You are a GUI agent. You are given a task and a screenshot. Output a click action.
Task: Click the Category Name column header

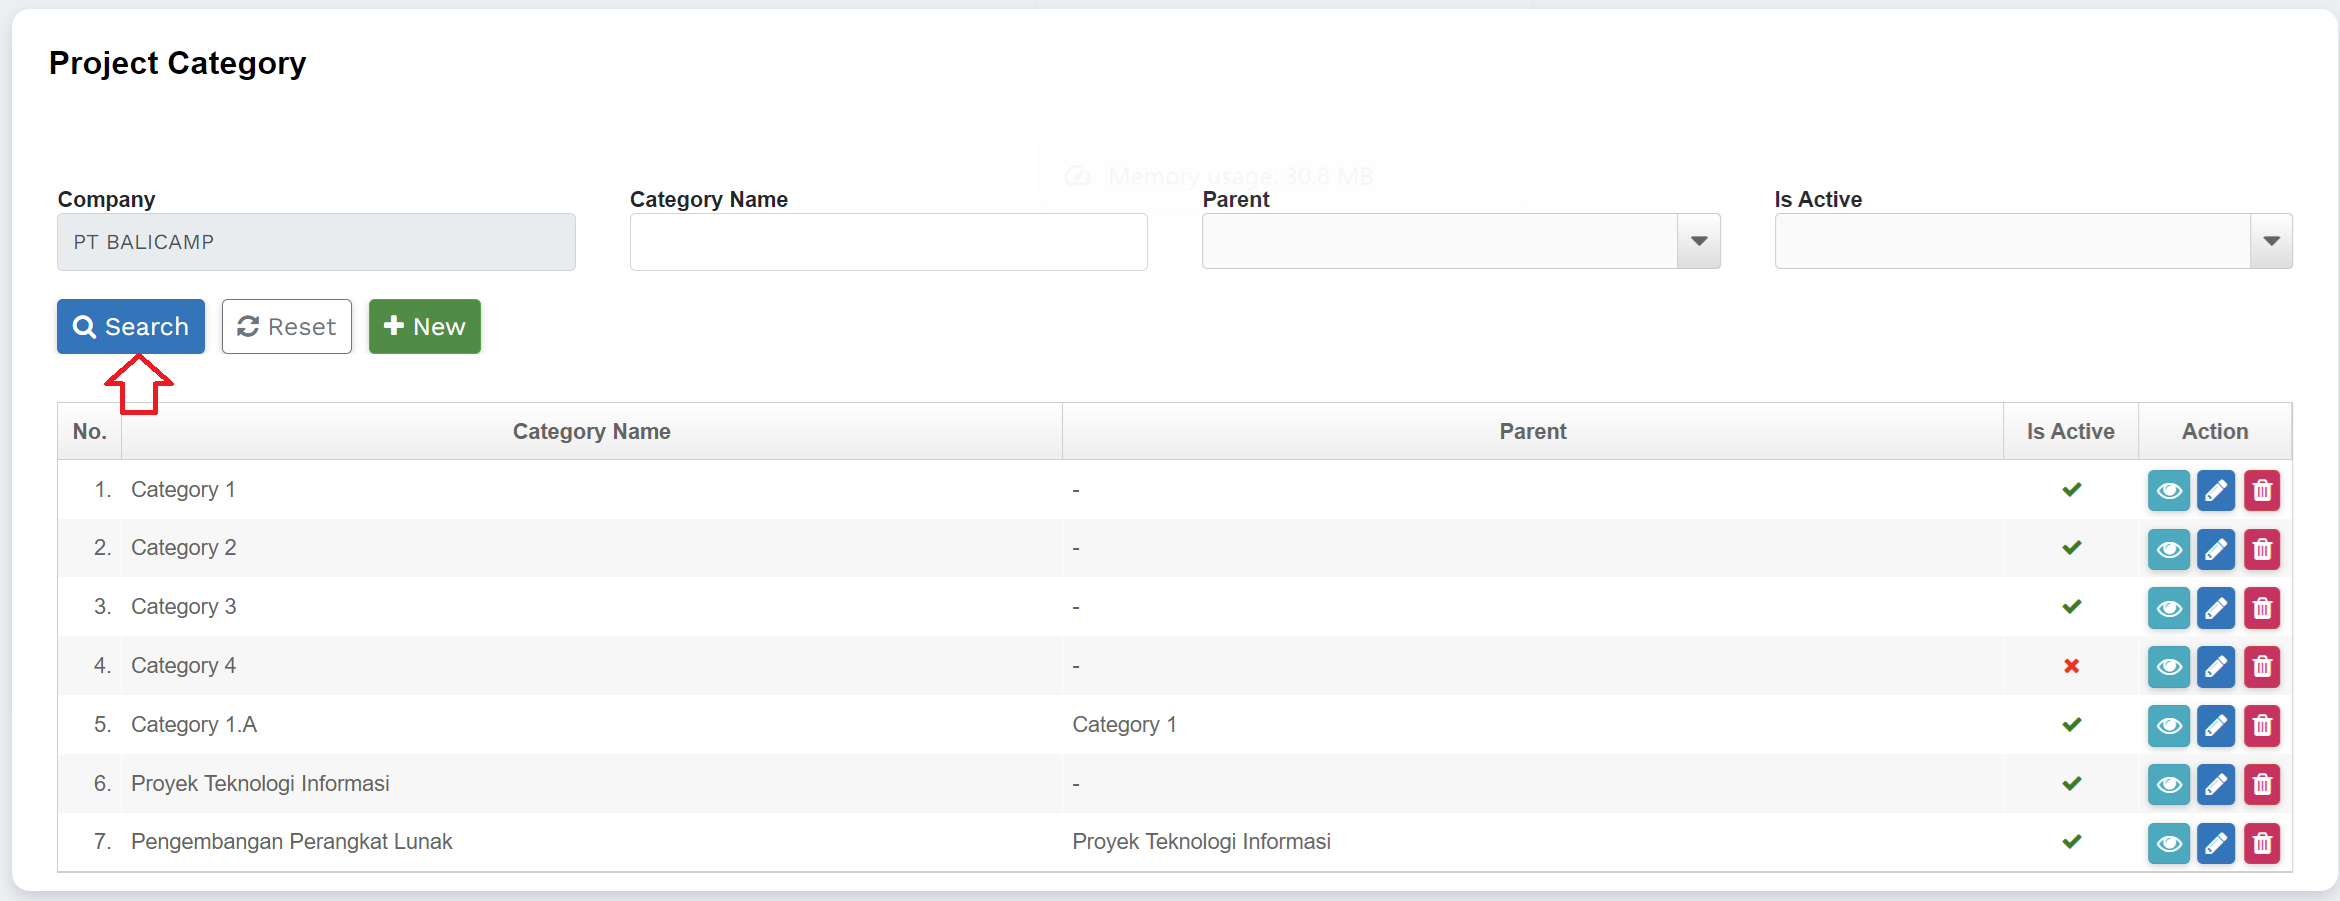(x=591, y=432)
